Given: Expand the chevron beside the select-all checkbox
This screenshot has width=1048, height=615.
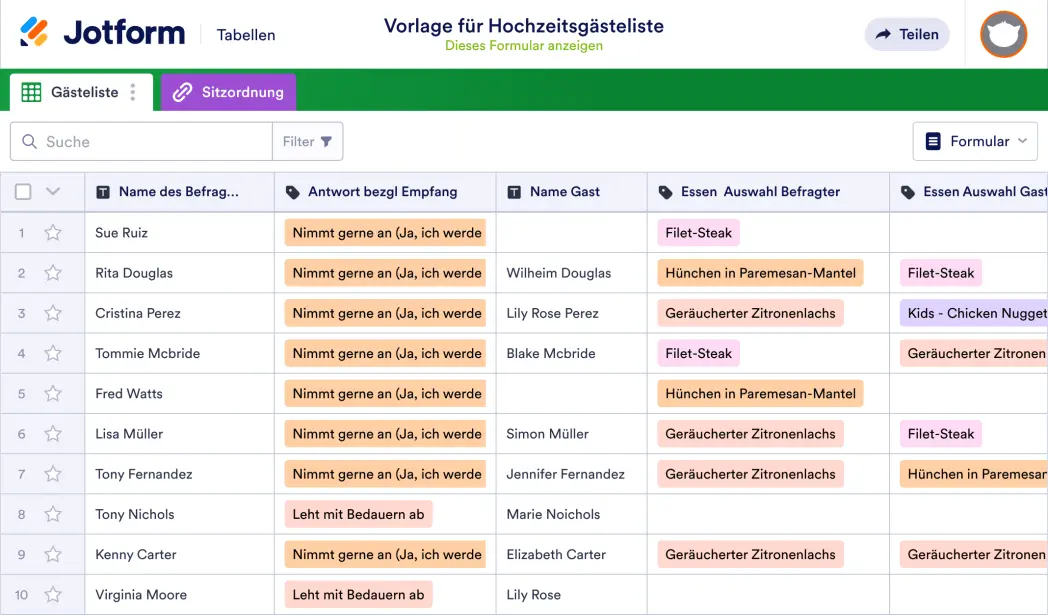Looking at the screenshot, I should coord(53,191).
